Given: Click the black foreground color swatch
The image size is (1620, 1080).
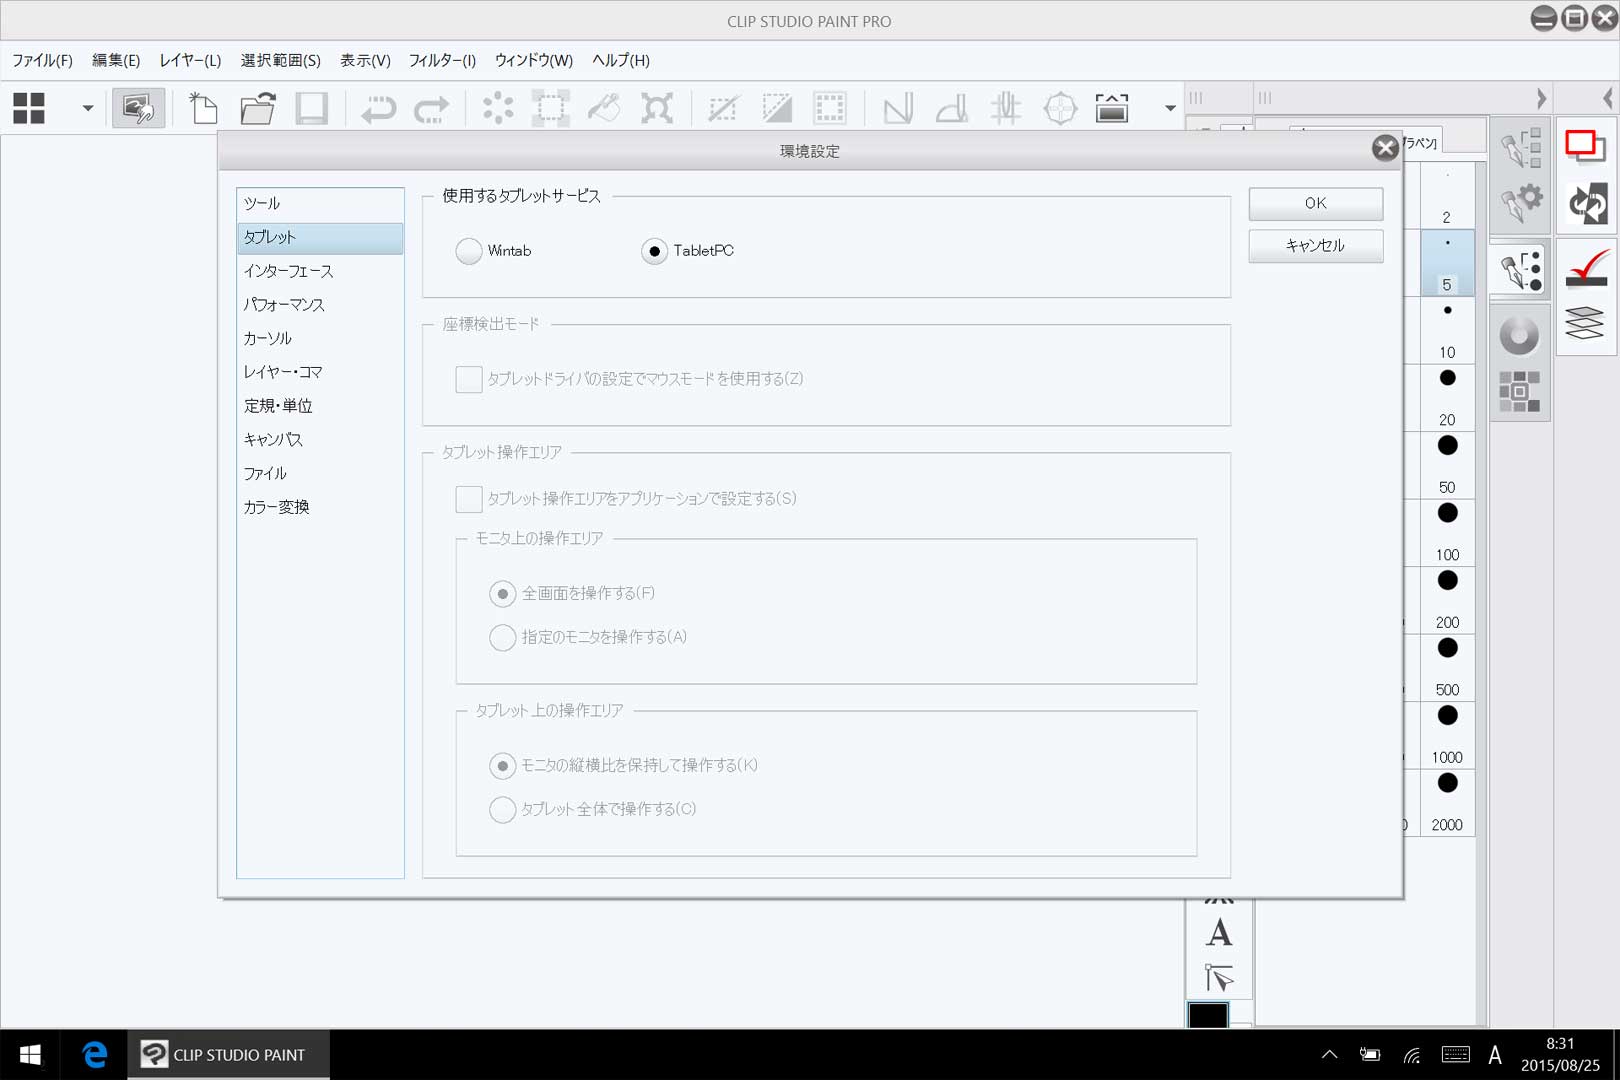Looking at the screenshot, I should pyautogui.click(x=1207, y=1015).
